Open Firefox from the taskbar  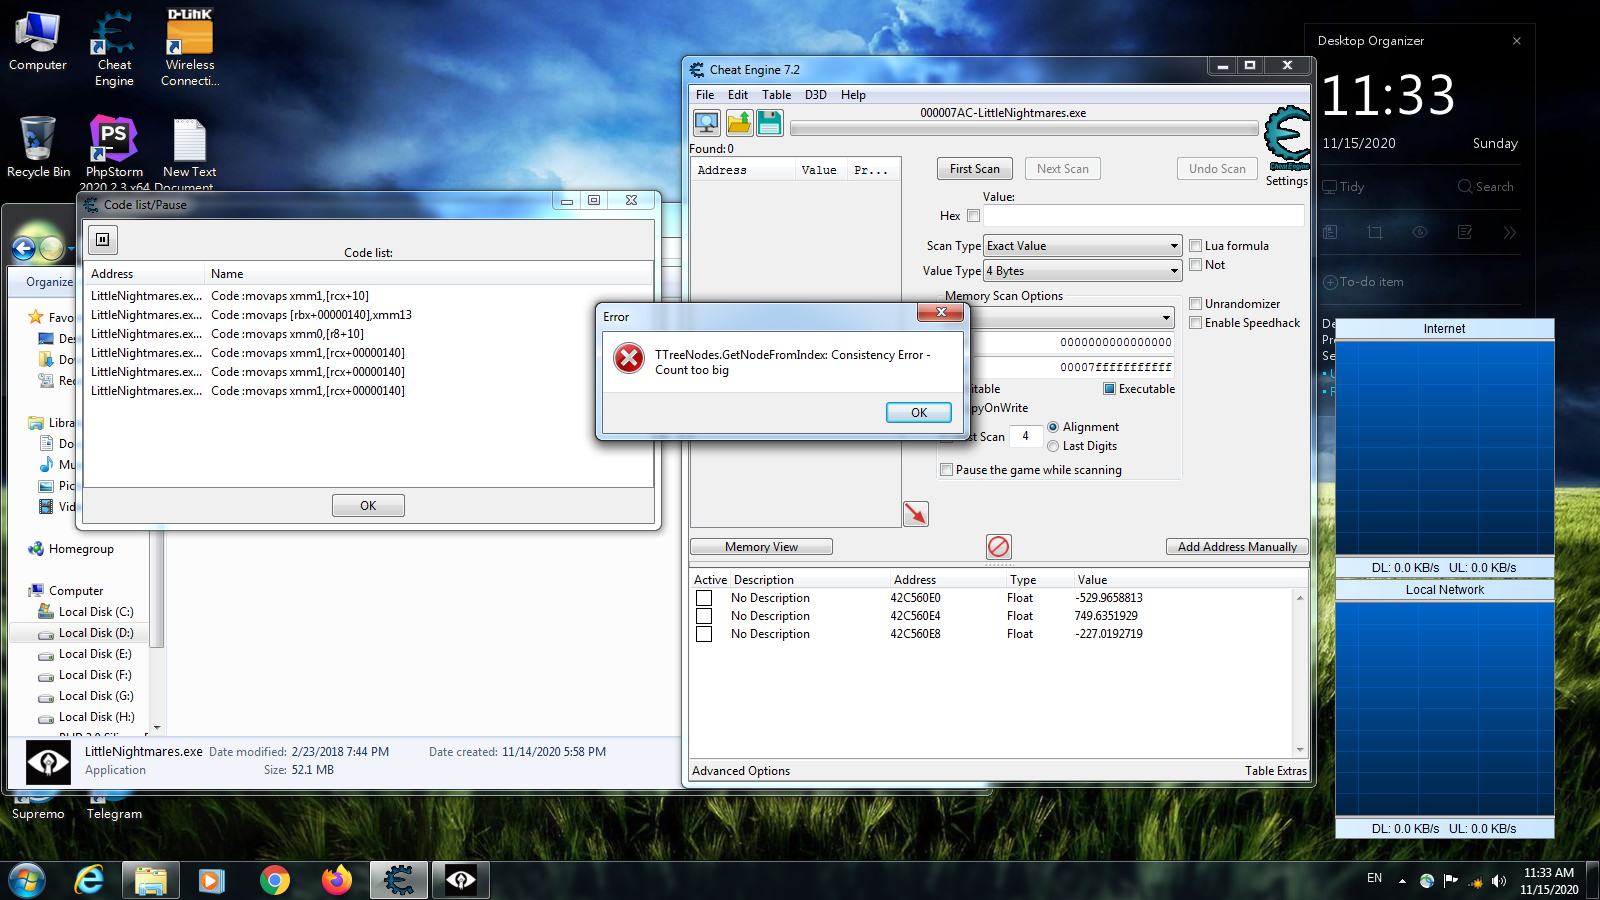(336, 880)
